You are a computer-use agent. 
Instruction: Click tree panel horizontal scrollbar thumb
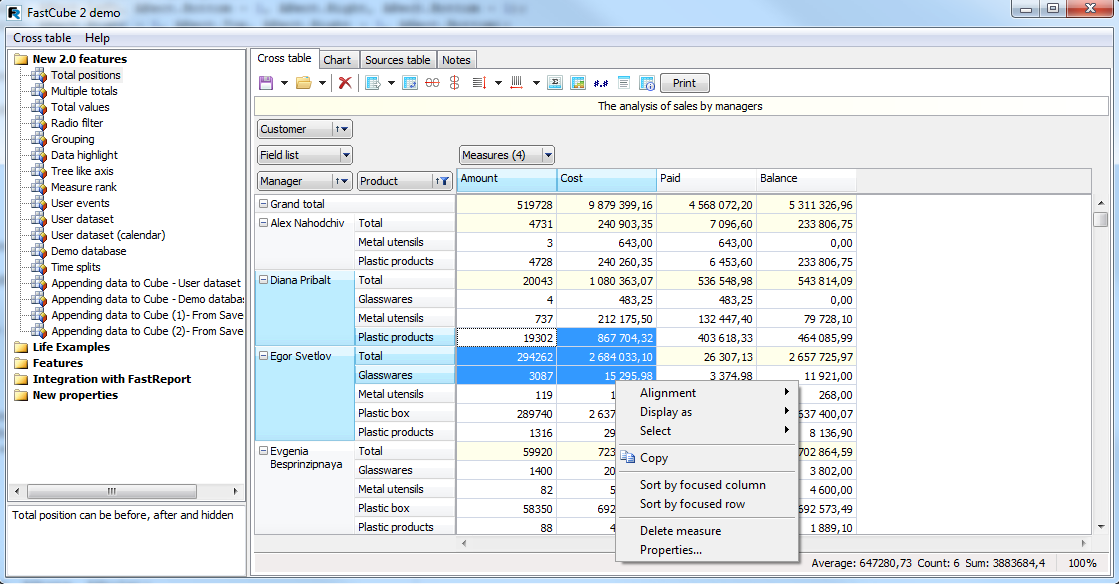[x=111, y=491]
